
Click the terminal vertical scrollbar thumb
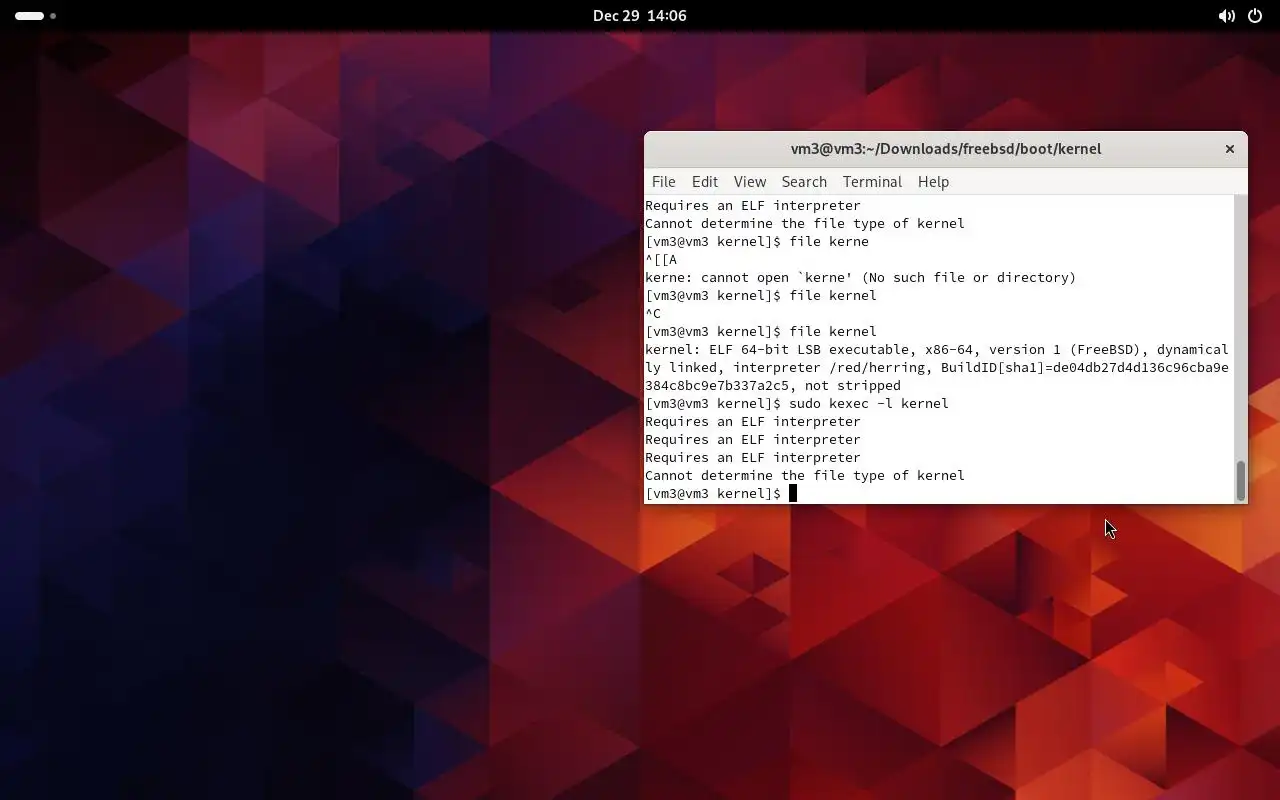1241,480
